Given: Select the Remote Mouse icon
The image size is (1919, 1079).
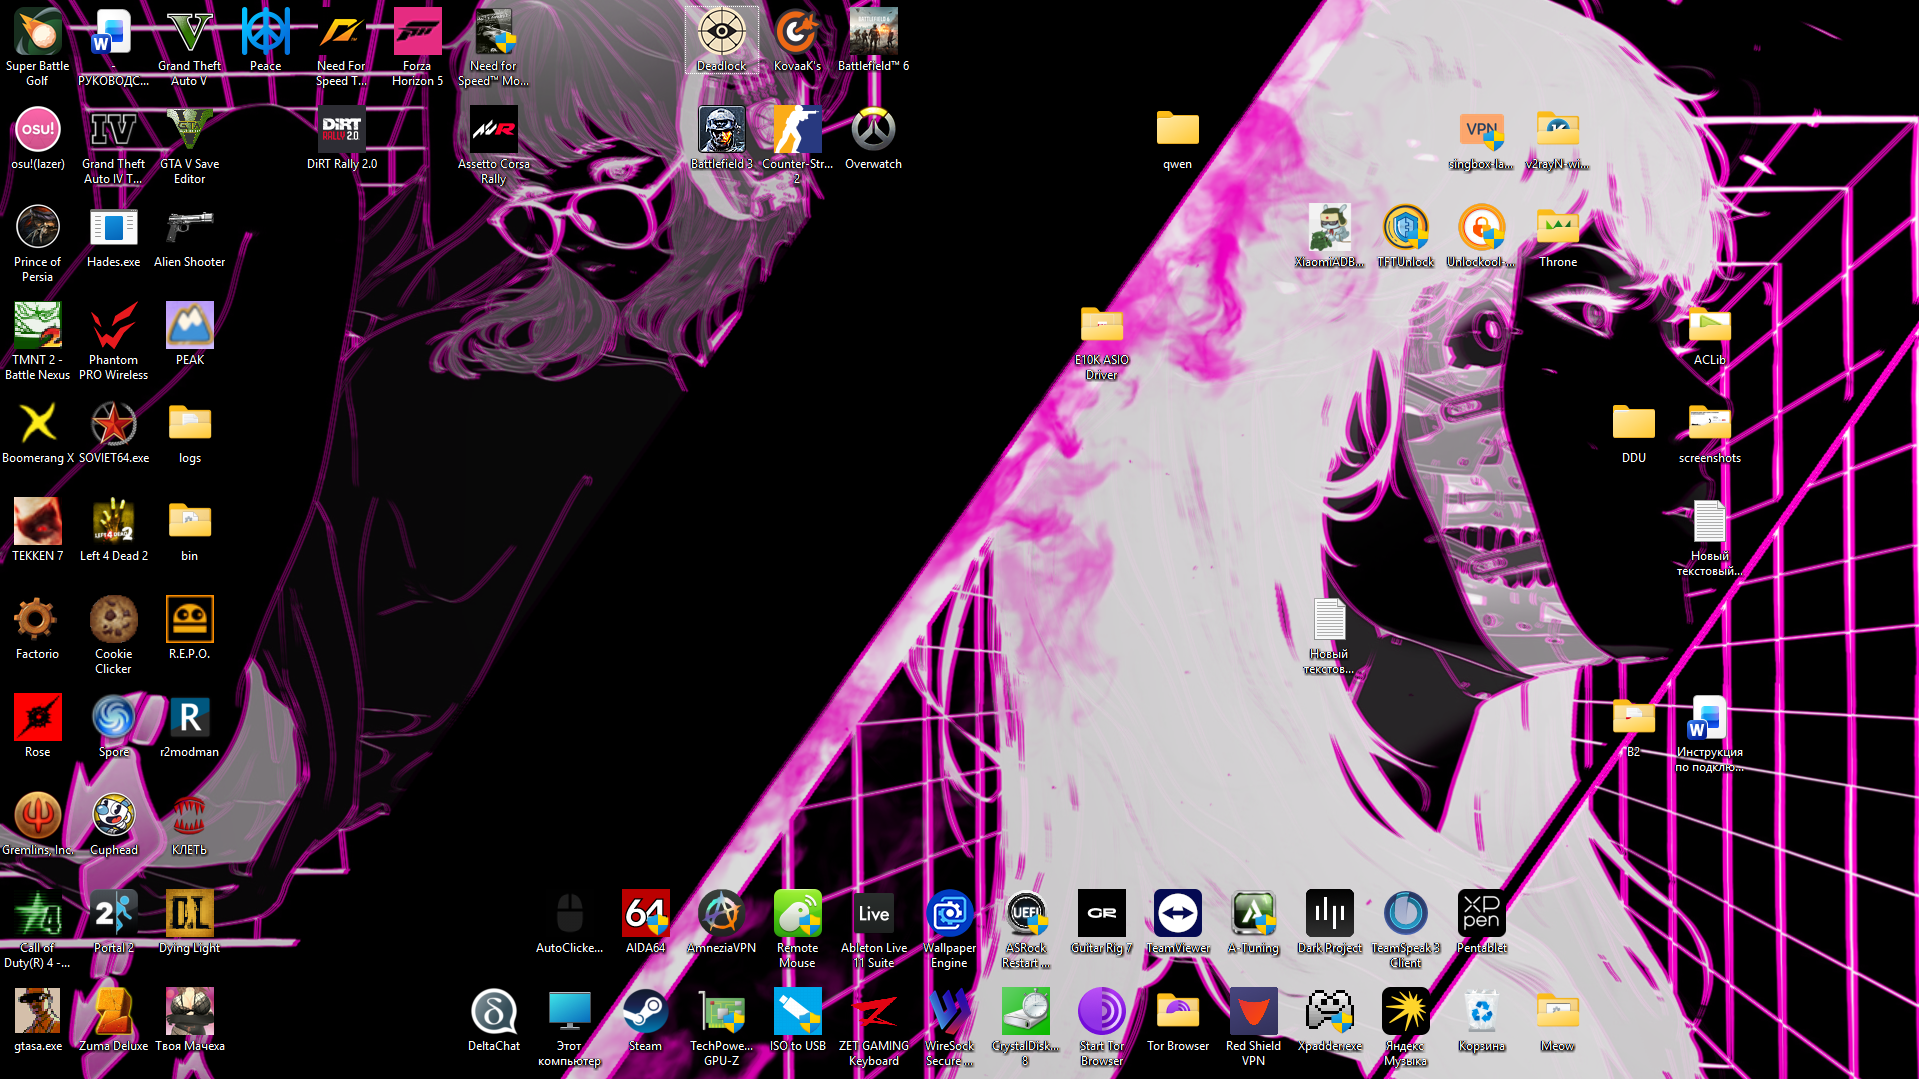Looking at the screenshot, I should coord(798,928).
